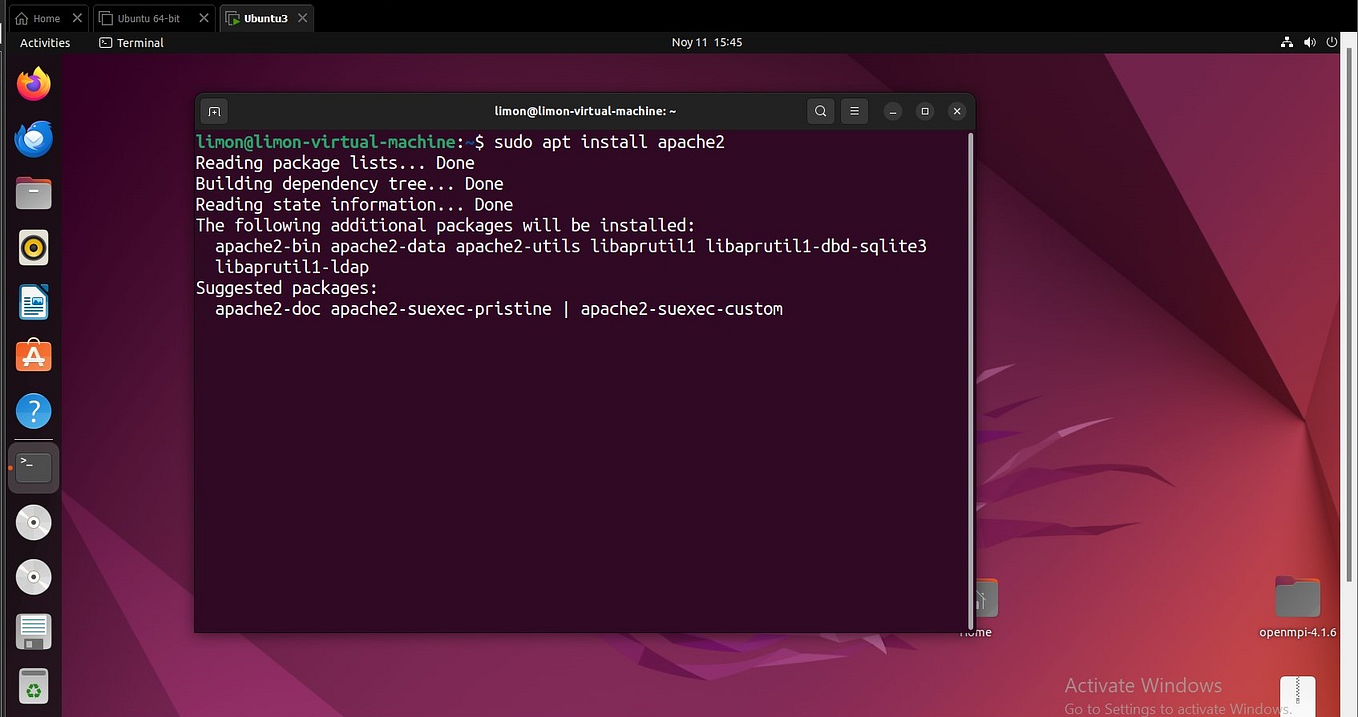Screen dimensions: 1358x717
Task: Click the Terminal app menu in top bar
Action: pos(131,42)
